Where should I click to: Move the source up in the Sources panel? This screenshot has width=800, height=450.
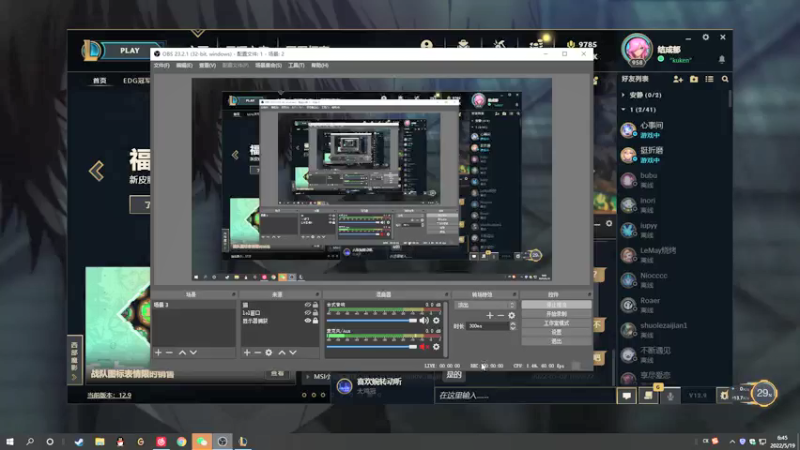(282, 353)
